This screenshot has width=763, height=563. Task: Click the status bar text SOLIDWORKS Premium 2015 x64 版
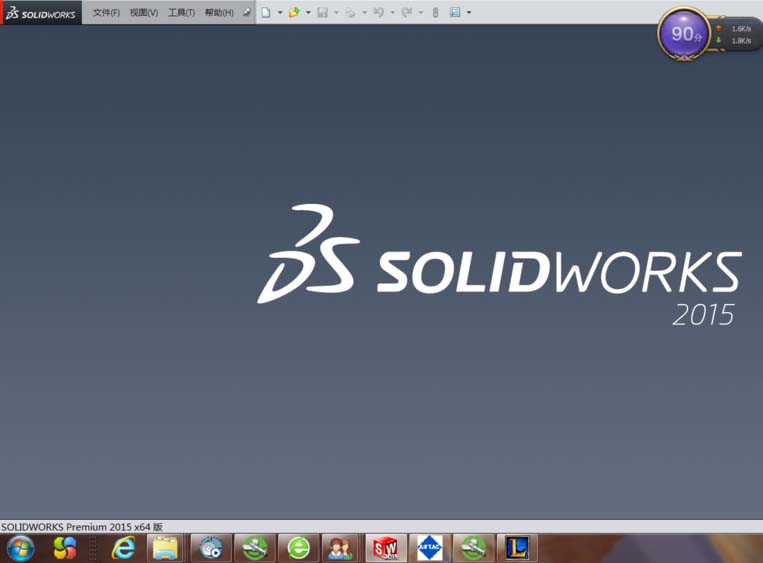82,527
